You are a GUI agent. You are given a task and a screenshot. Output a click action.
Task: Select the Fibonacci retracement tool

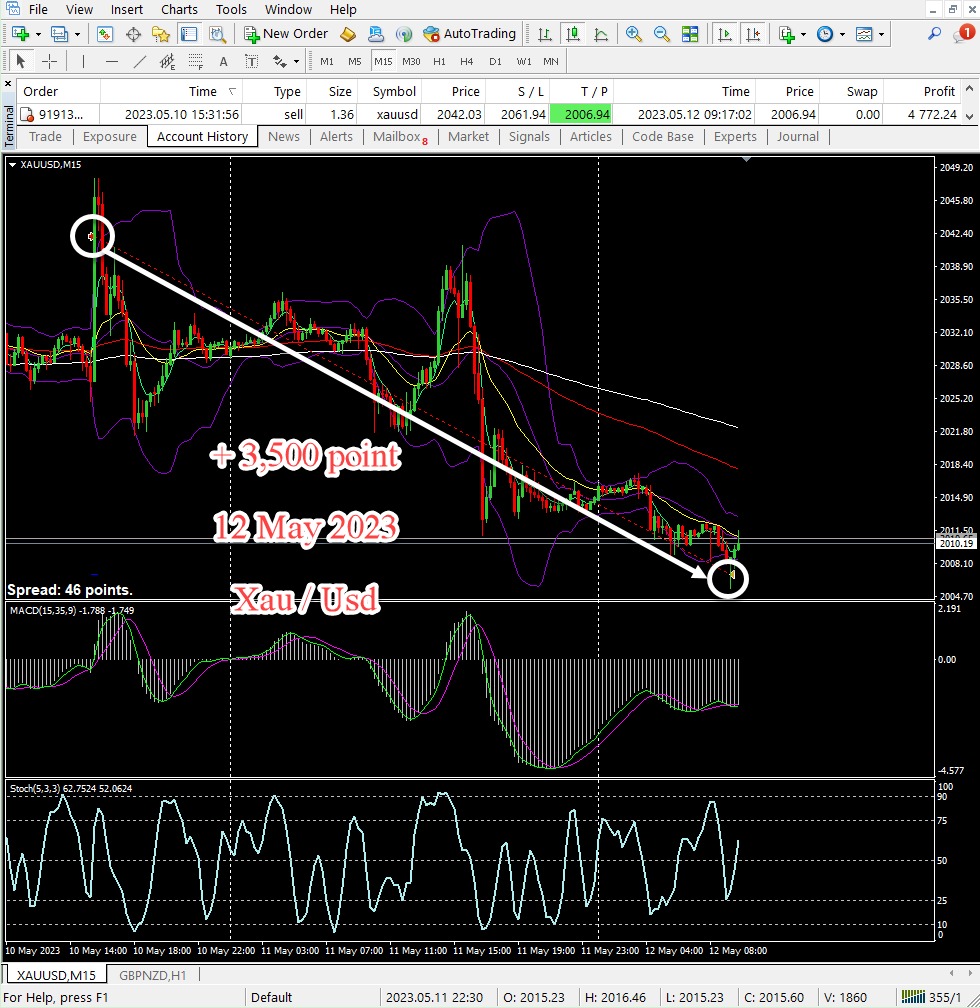click(x=195, y=62)
